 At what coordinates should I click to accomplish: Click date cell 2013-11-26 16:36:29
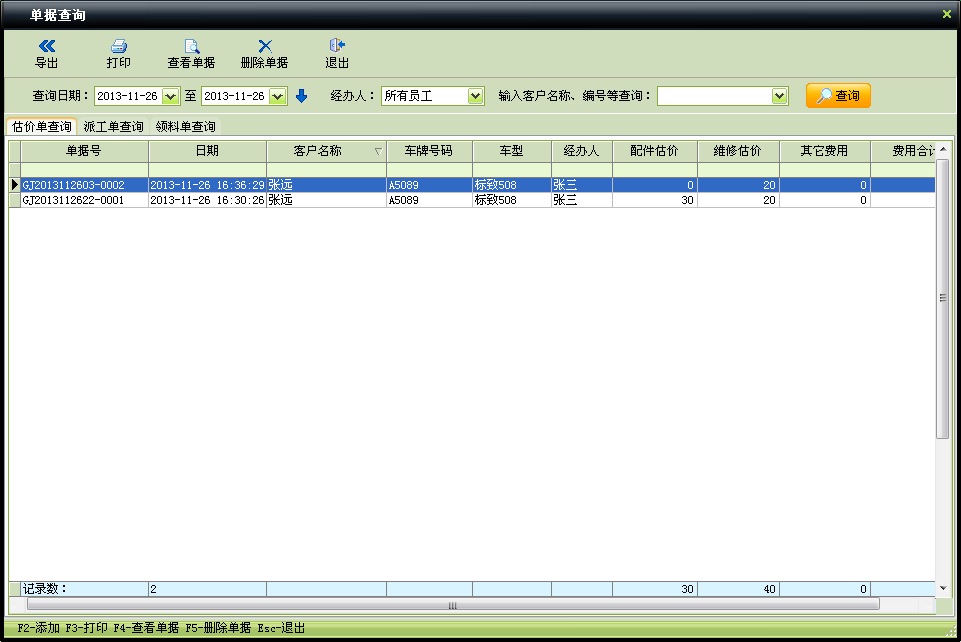(207, 185)
